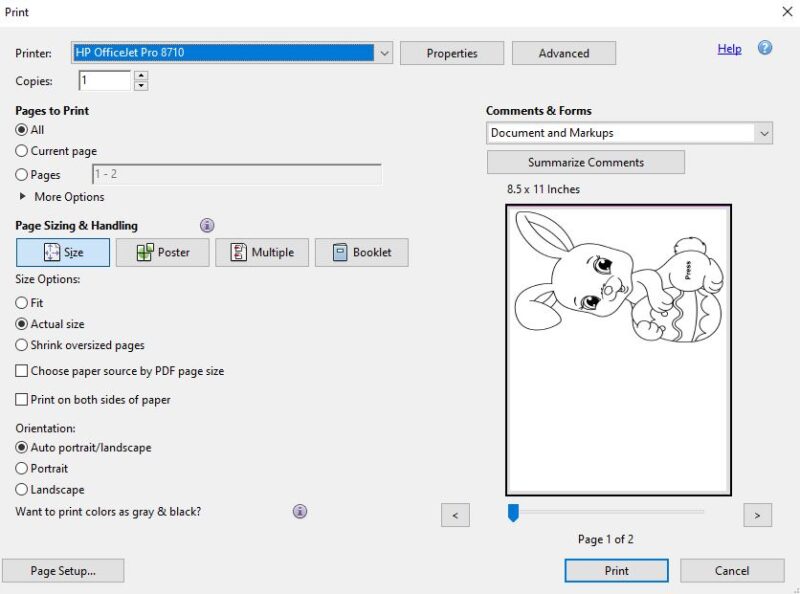Select the Size page sizing button
Image resolution: width=800 pixels, height=594 pixels.
(63, 252)
